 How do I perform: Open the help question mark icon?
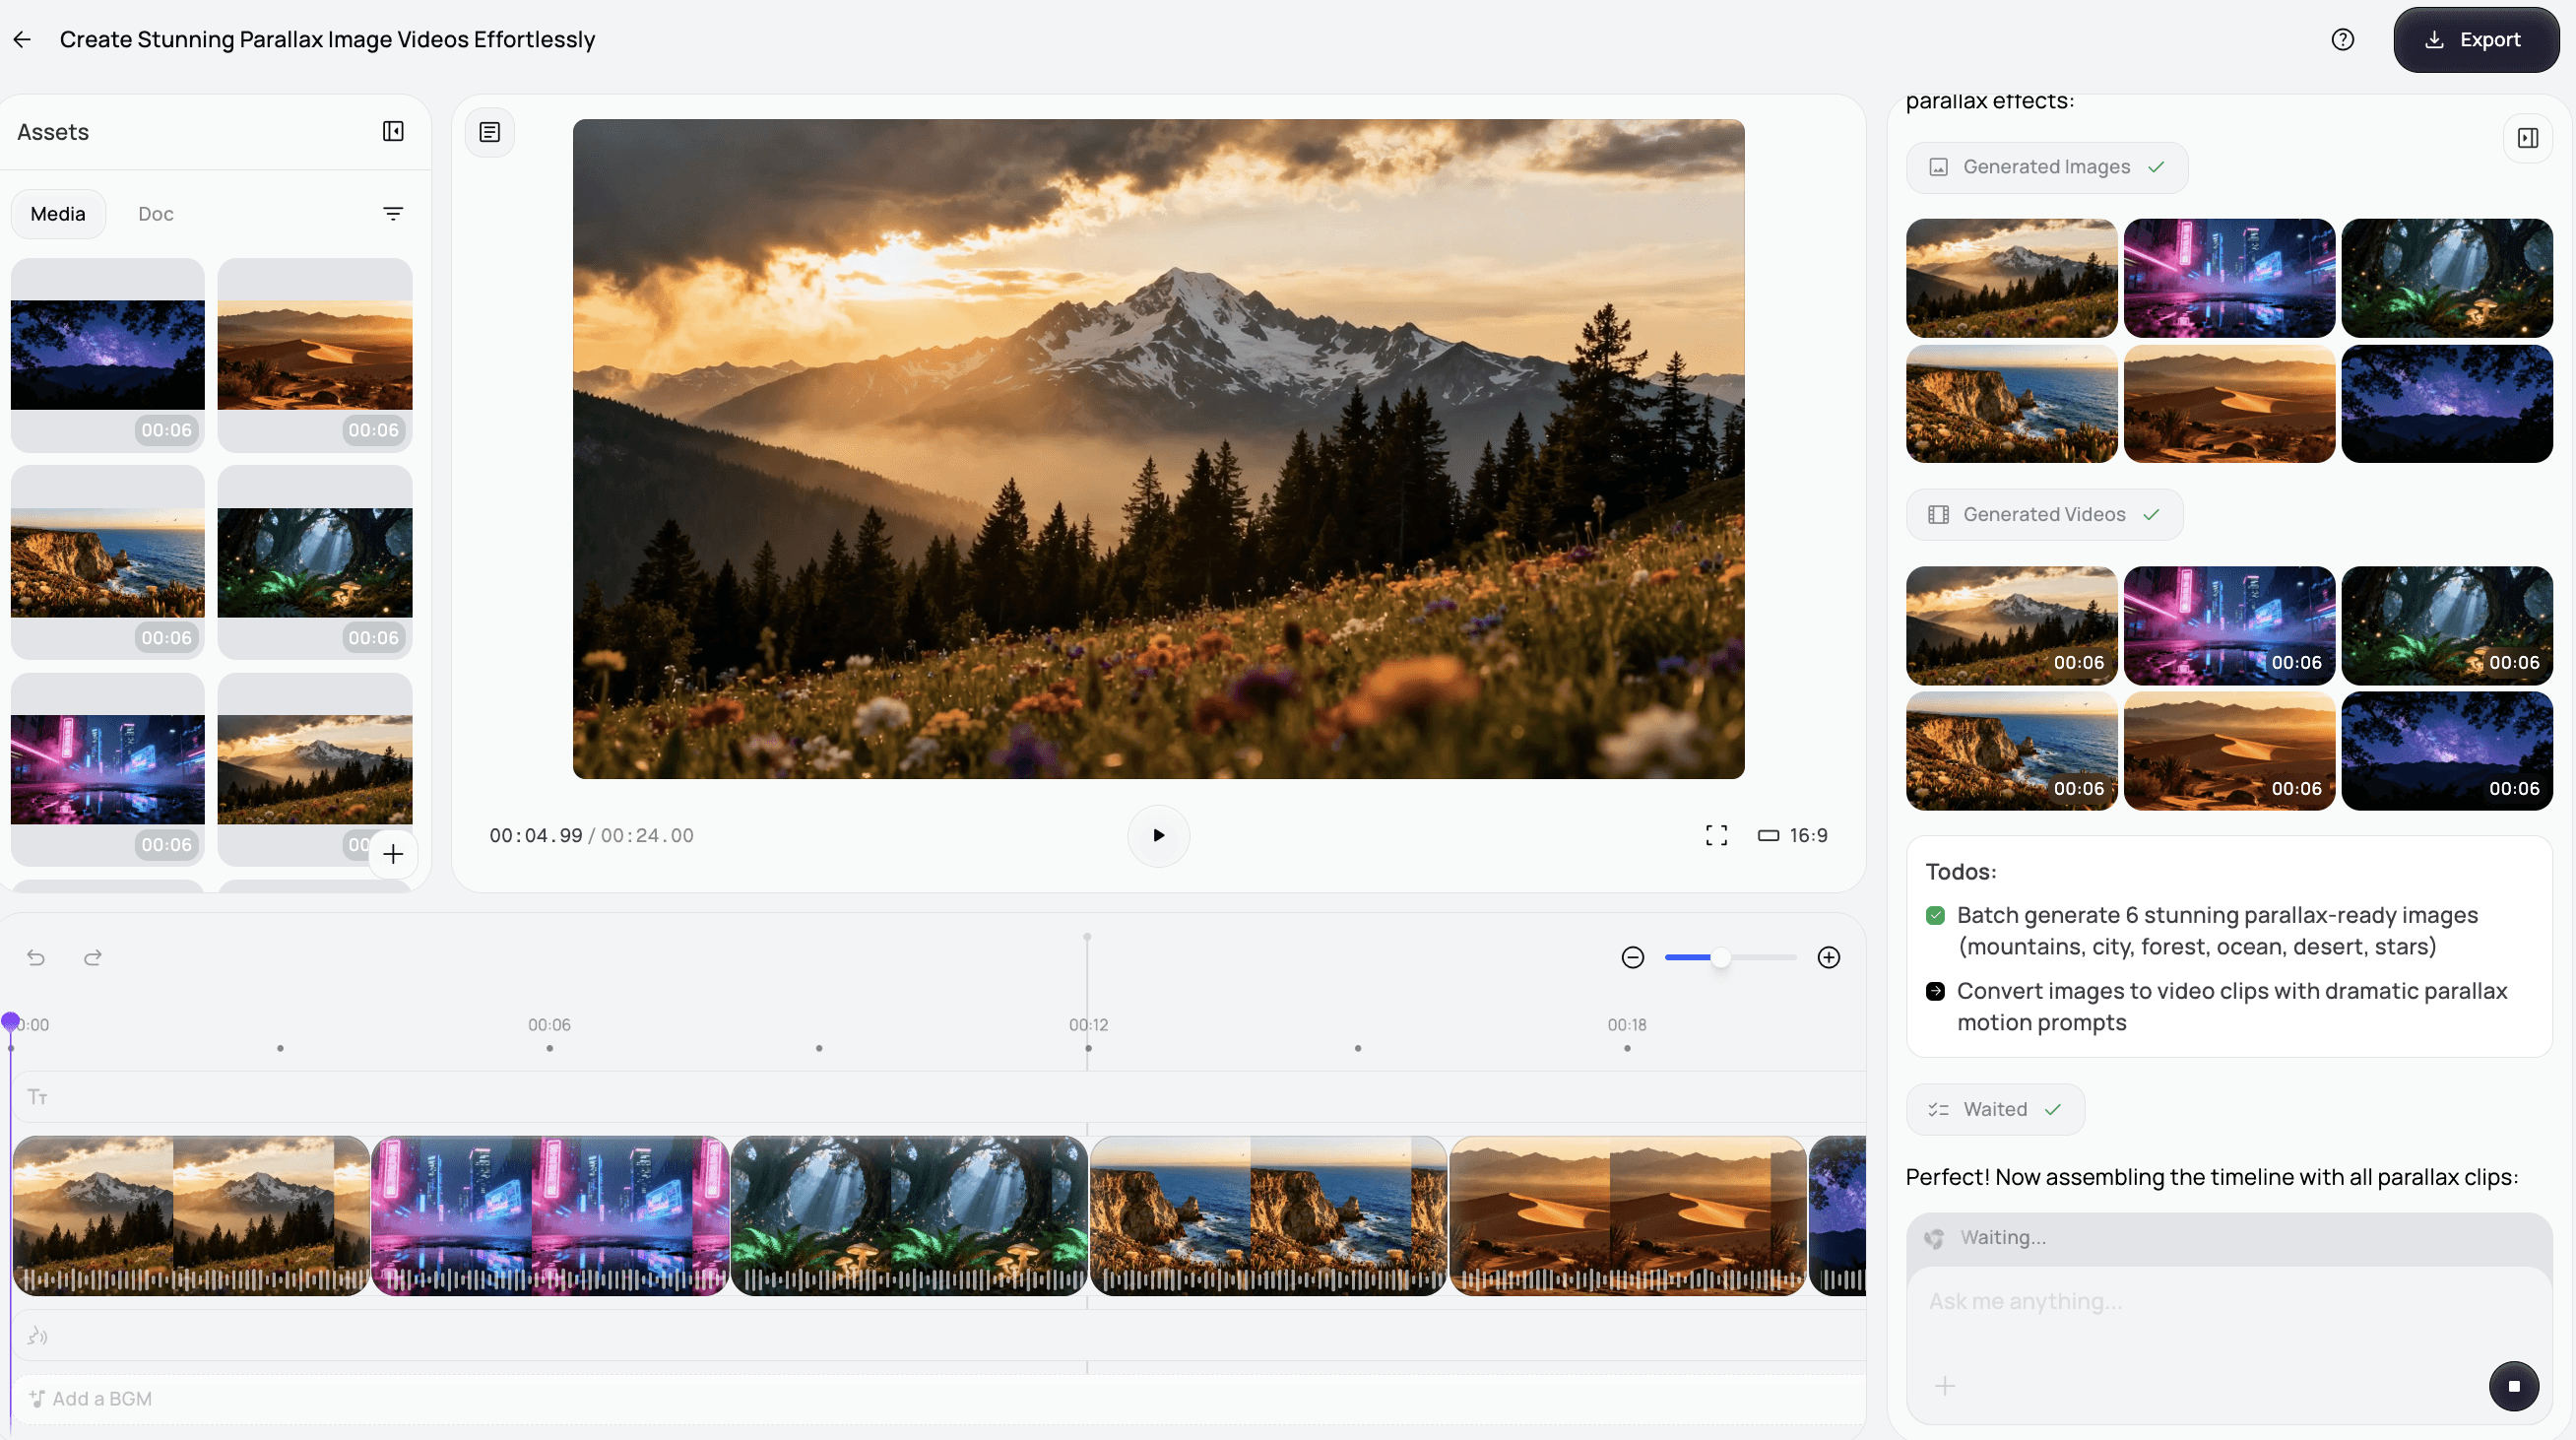click(x=2342, y=40)
